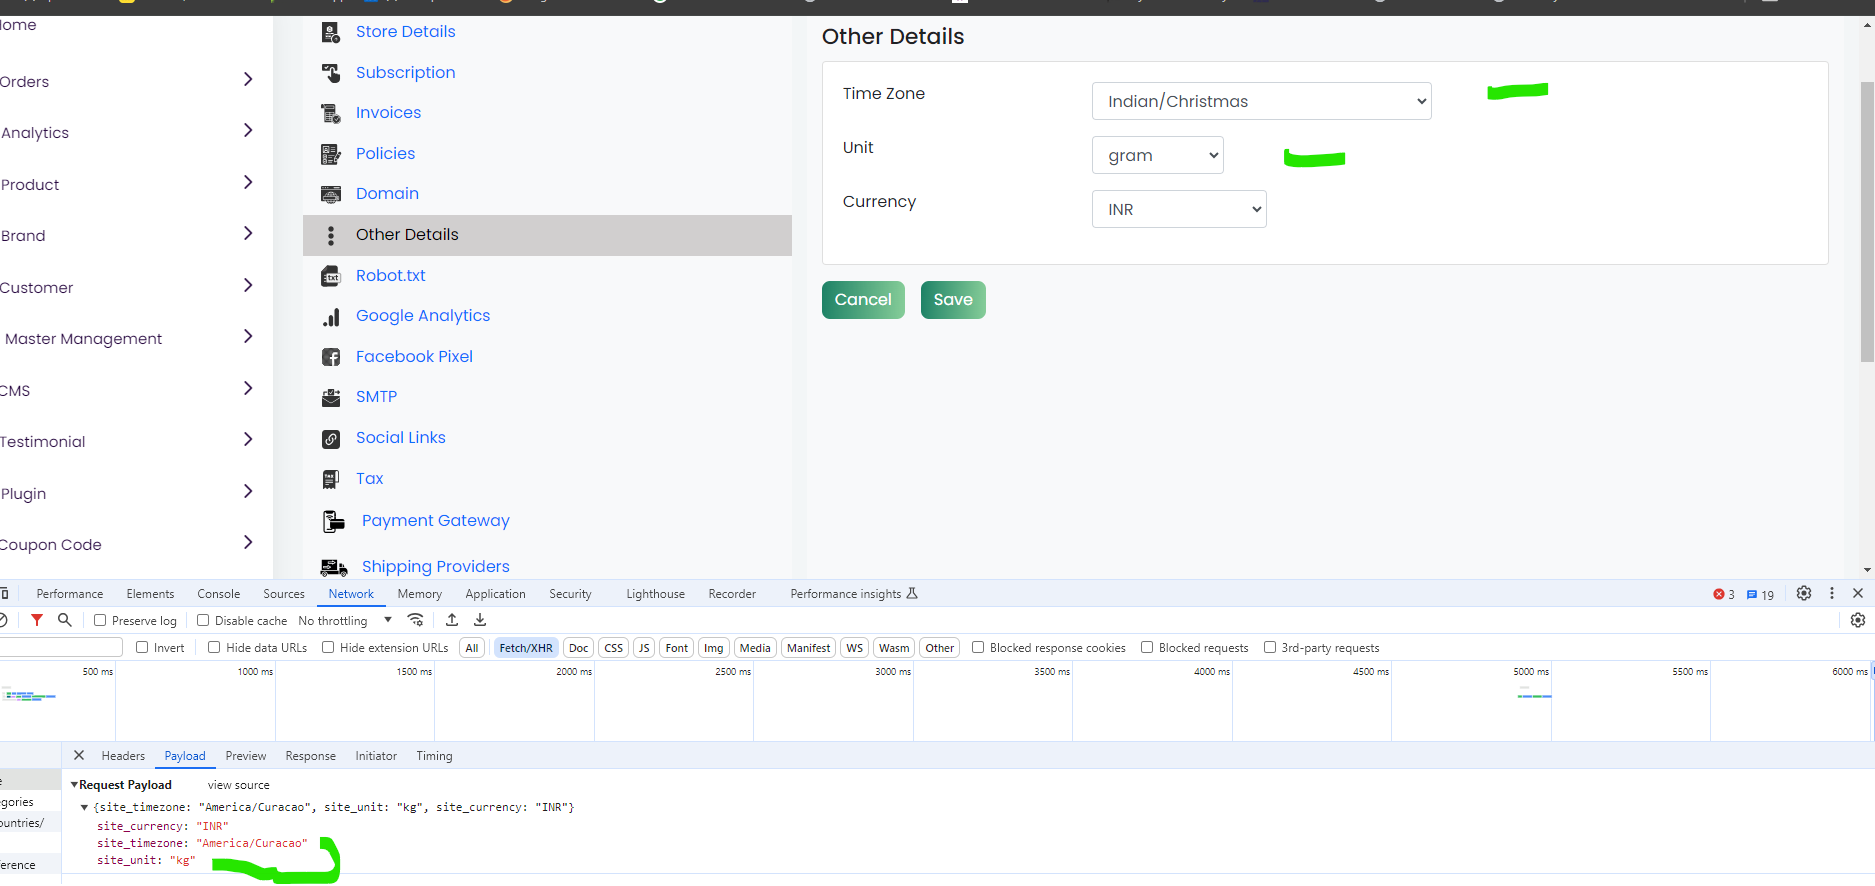The height and width of the screenshot is (886, 1875).
Task: Click the page vertical scrollbar
Action: [x=1867, y=222]
